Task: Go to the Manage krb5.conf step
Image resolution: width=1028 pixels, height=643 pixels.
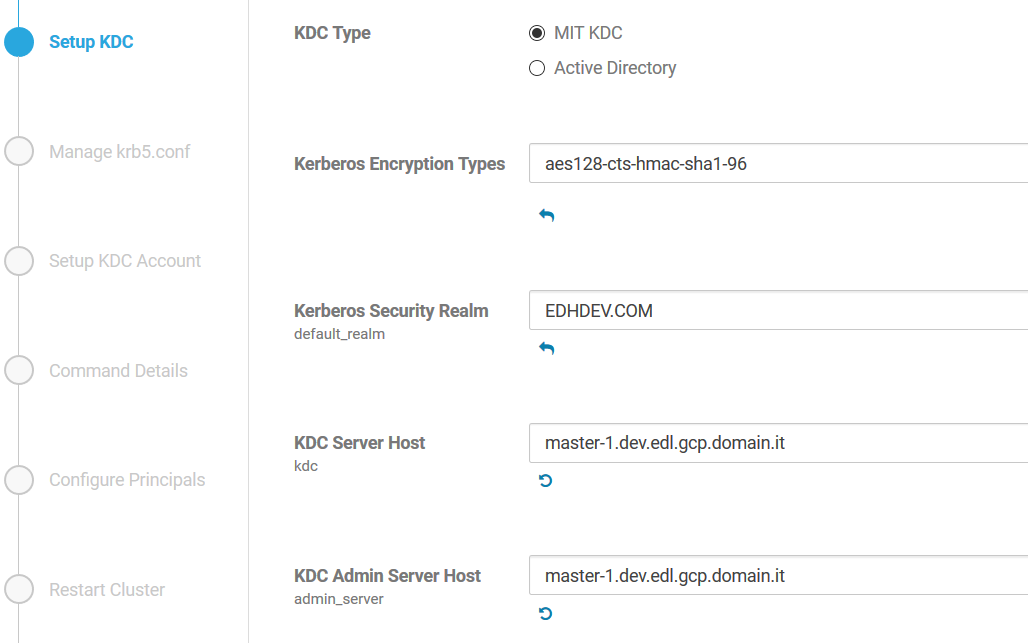Action: tap(119, 151)
